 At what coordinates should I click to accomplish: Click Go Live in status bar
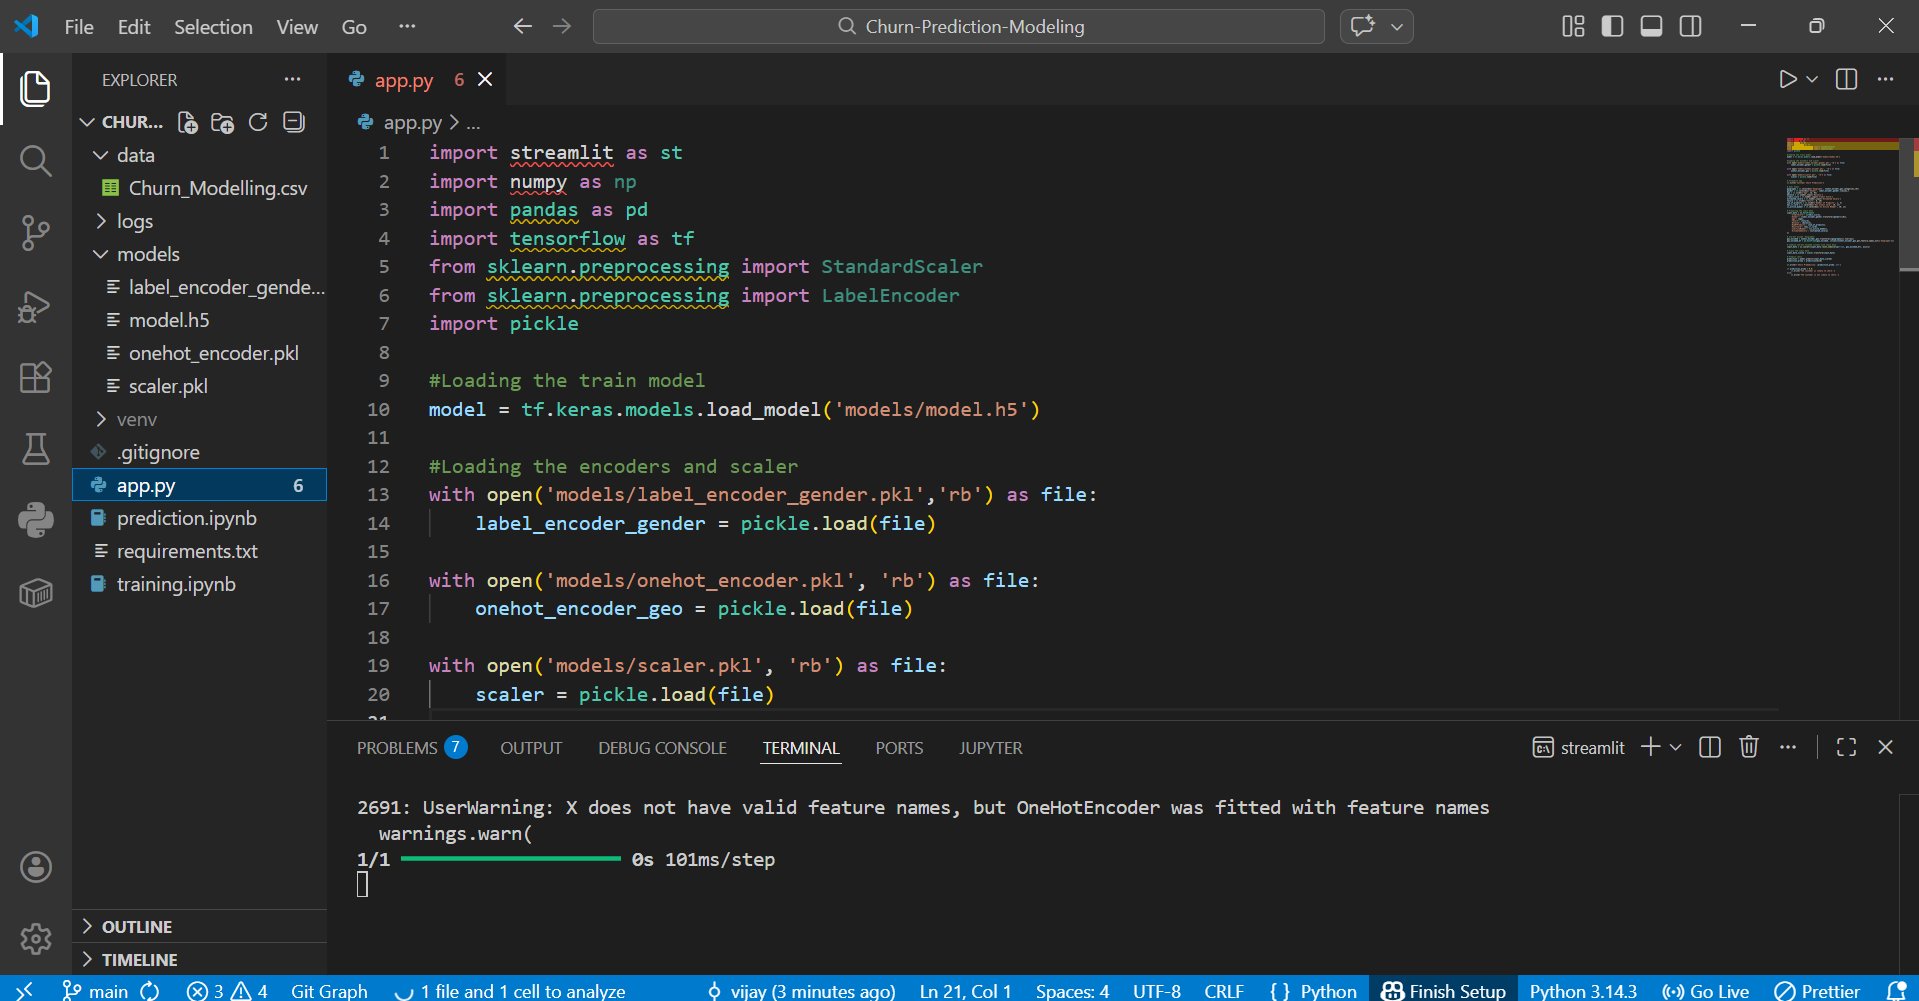(x=1706, y=991)
